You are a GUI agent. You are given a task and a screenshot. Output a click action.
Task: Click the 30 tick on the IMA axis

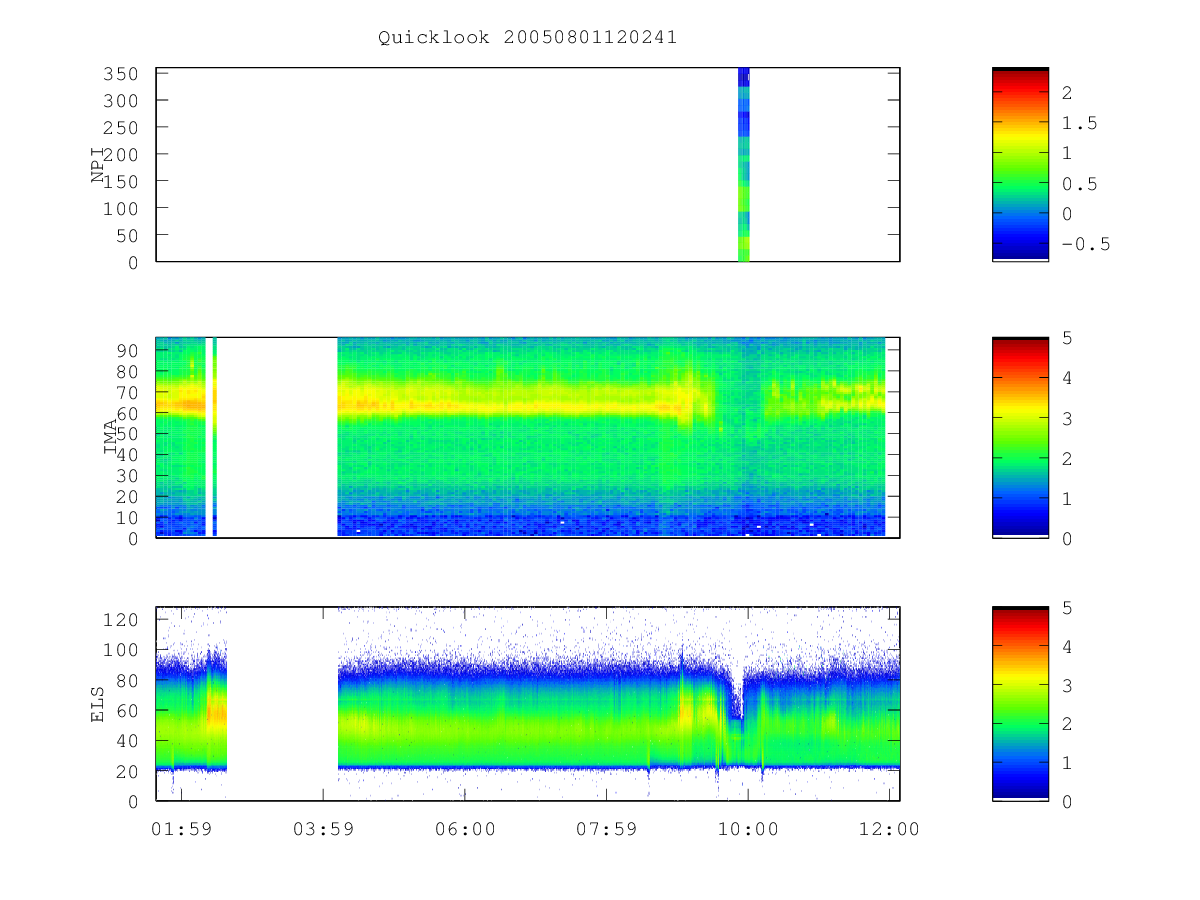tap(128, 476)
